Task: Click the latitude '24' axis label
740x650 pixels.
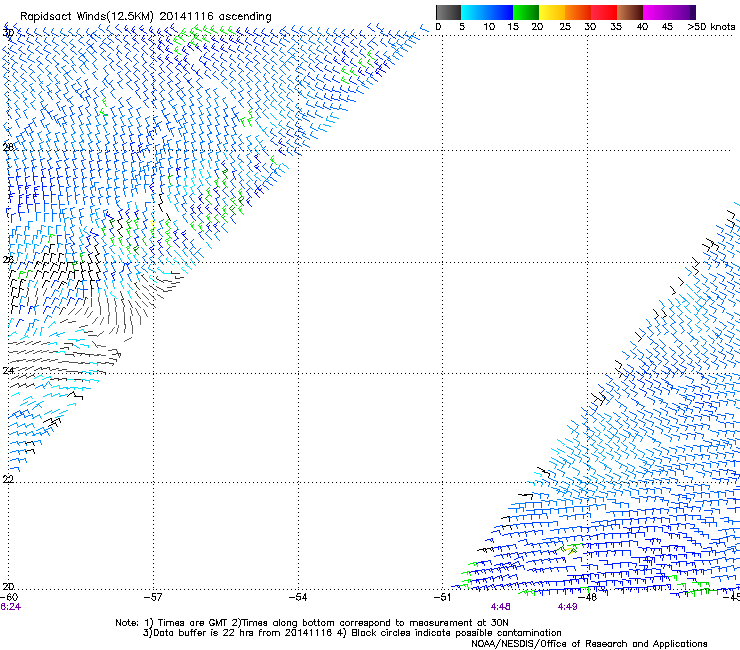Action: point(8,371)
